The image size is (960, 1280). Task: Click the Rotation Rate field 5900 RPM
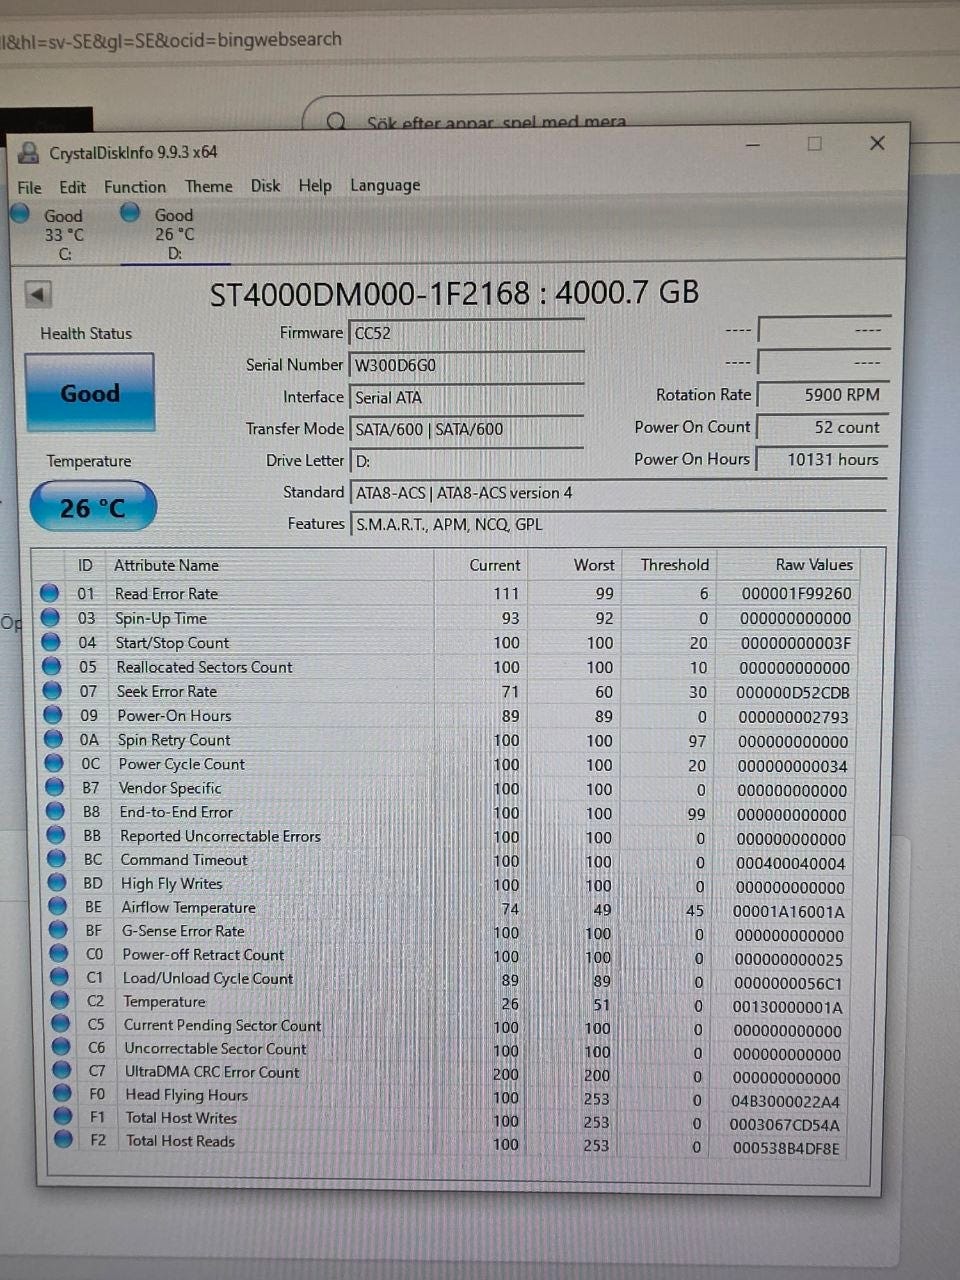(822, 395)
